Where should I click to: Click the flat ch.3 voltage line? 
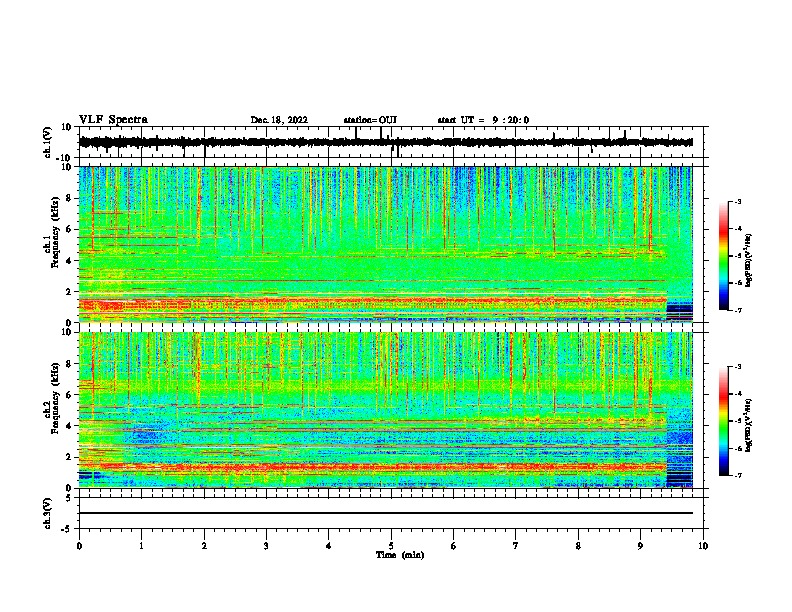(x=385, y=513)
